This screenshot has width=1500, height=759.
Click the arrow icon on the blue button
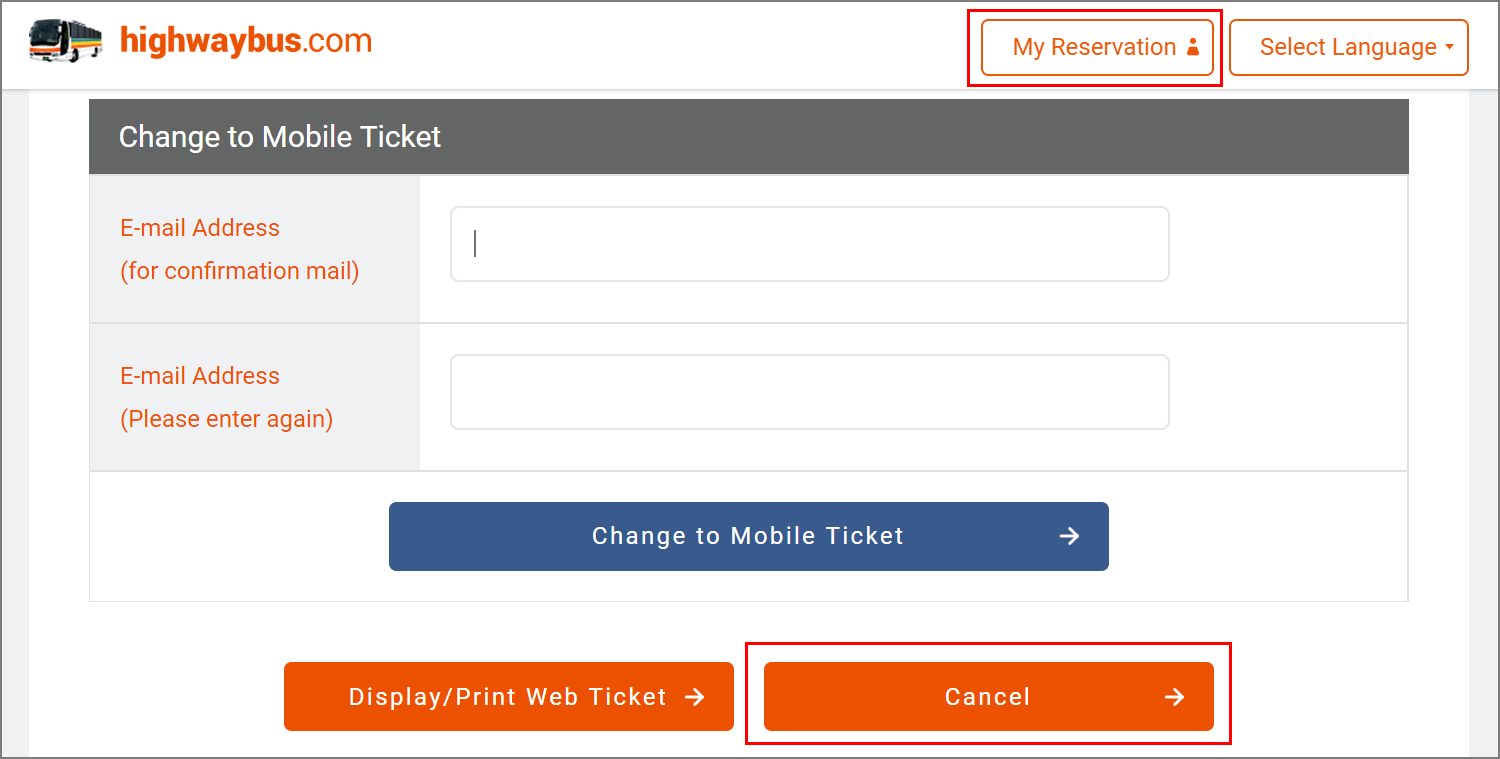click(1069, 536)
